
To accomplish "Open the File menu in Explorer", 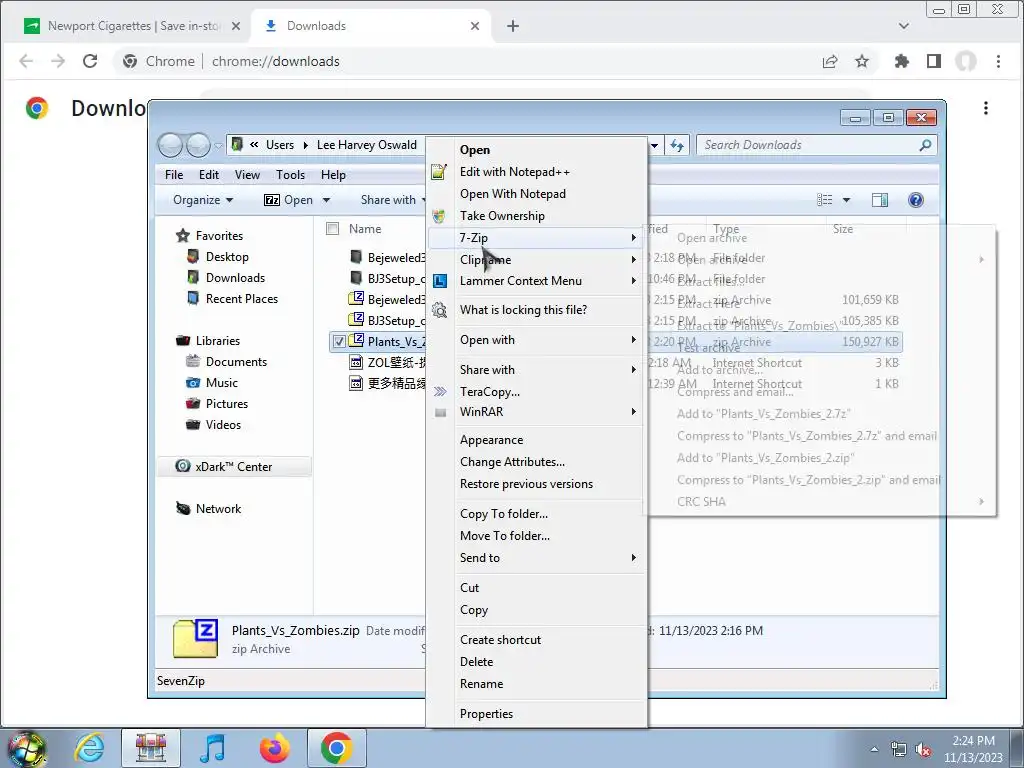I will click(x=174, y=175).
